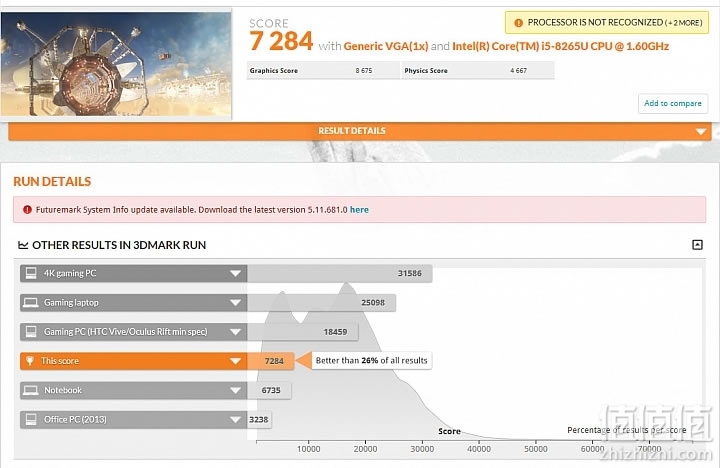The height and width of the screenshot is (468, 720).
Task: Click the 3238 Office PC score value
Action: coord(259,419)
